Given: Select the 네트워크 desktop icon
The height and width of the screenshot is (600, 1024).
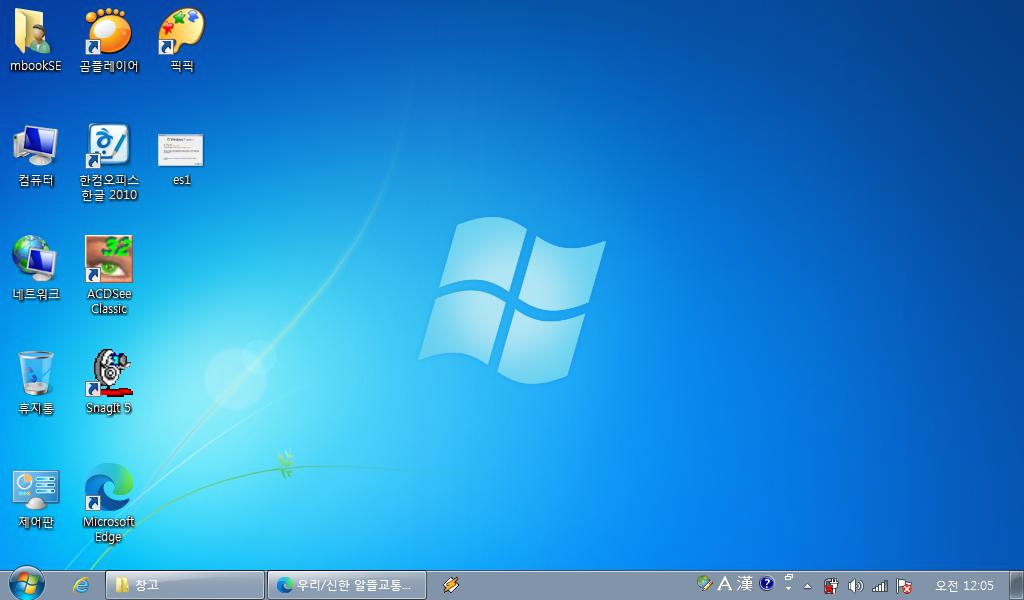Looking at the screenshot, I should tap(35, 268).
